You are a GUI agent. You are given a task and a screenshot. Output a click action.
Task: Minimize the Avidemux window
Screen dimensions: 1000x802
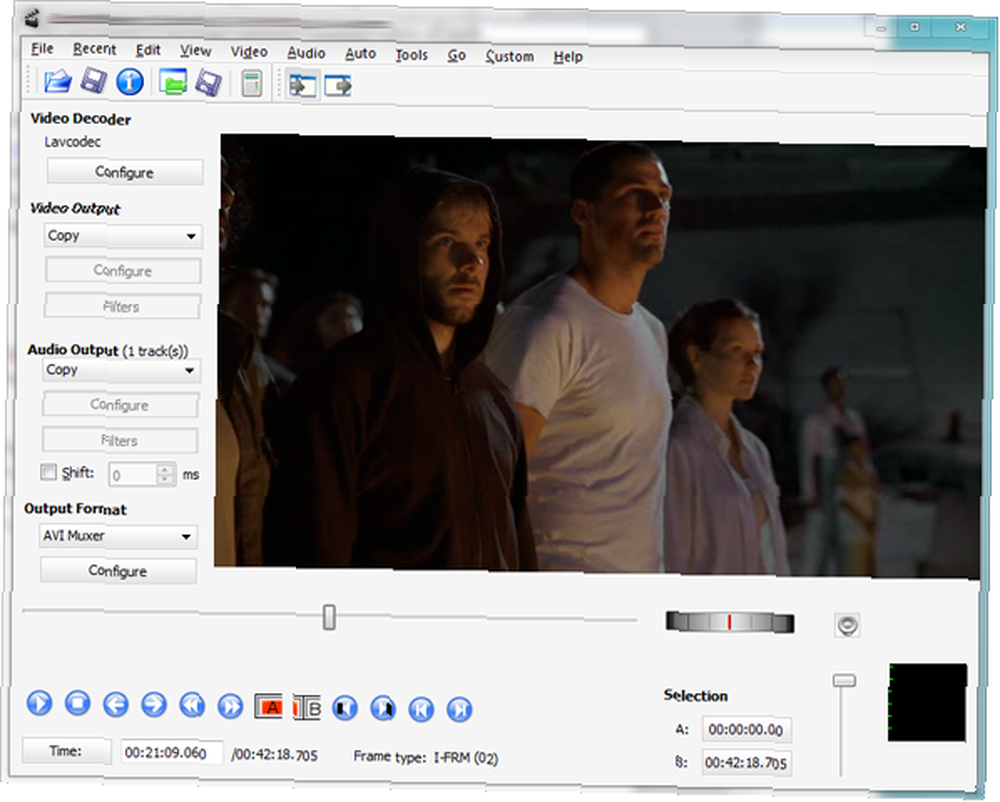881,29
